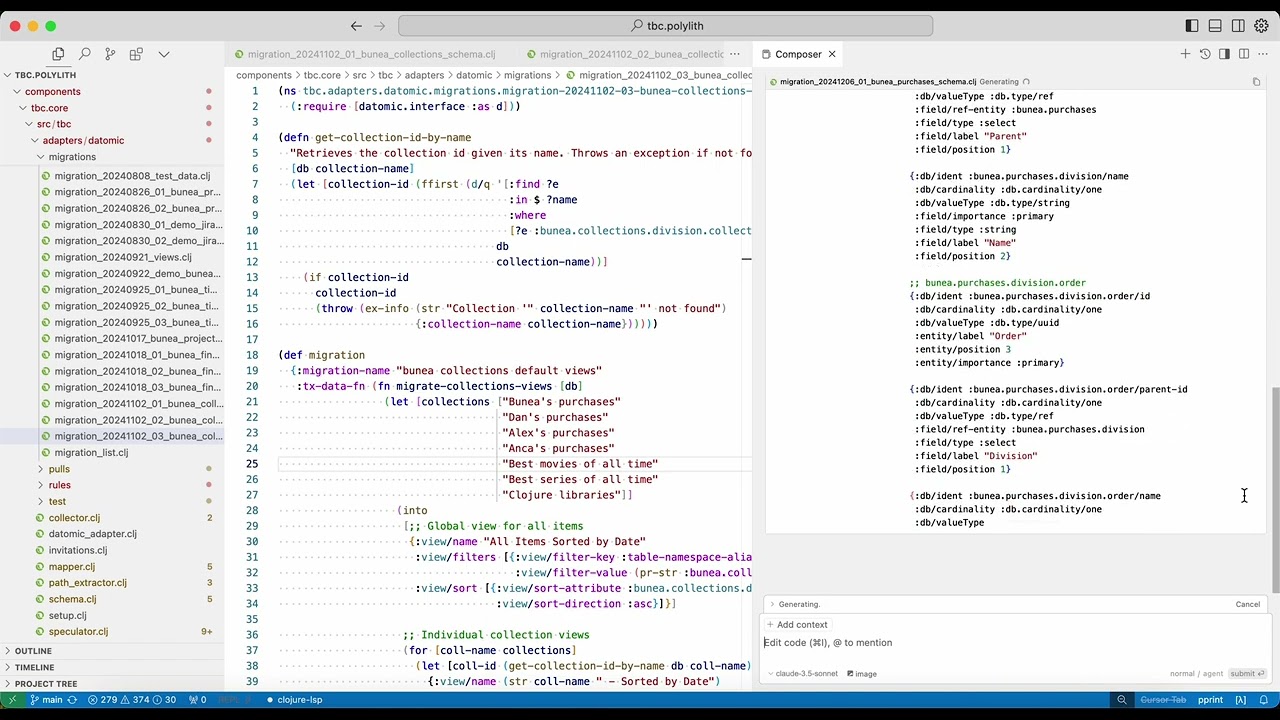
Task: Toggle Composer pane position icon
Action: (1224, 54)
